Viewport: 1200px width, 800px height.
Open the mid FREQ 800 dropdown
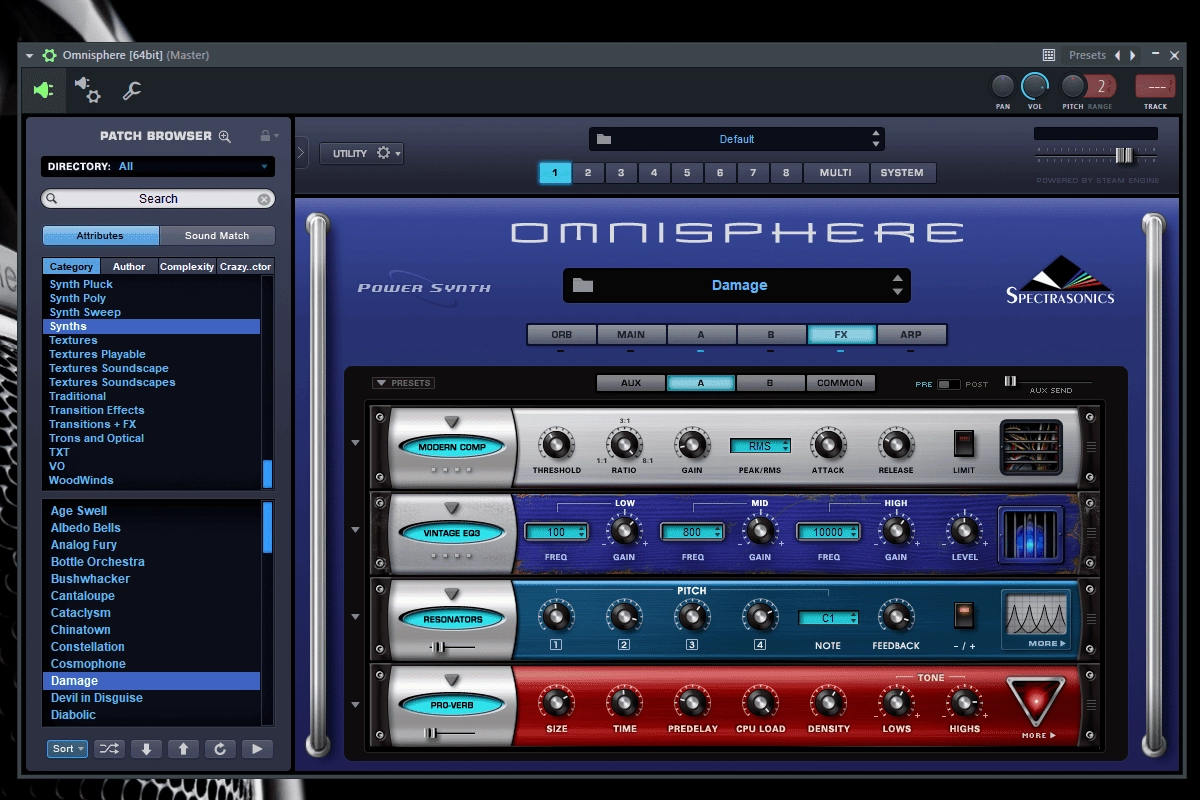tap(692, 532)
